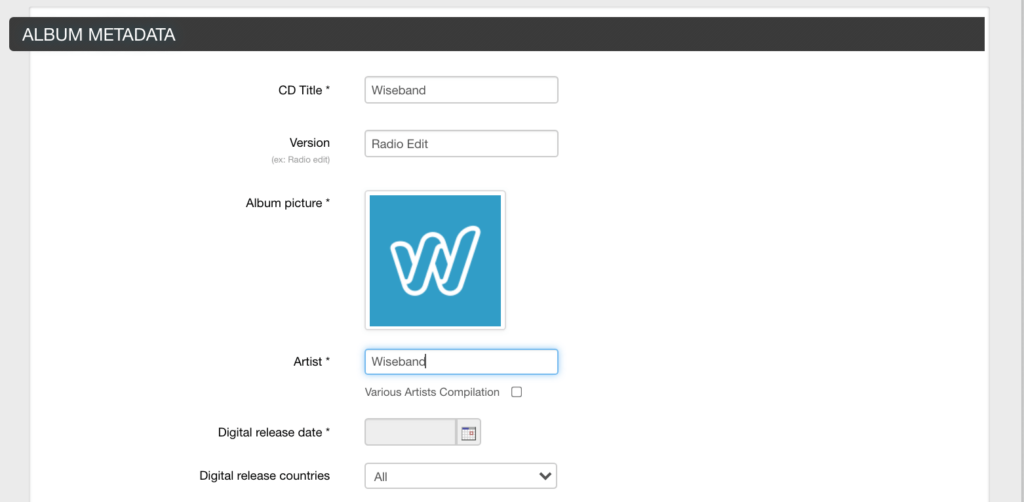Click the Version field containing Radio Edit
This screenshot has height=502, width=1024.
[461, 144]
